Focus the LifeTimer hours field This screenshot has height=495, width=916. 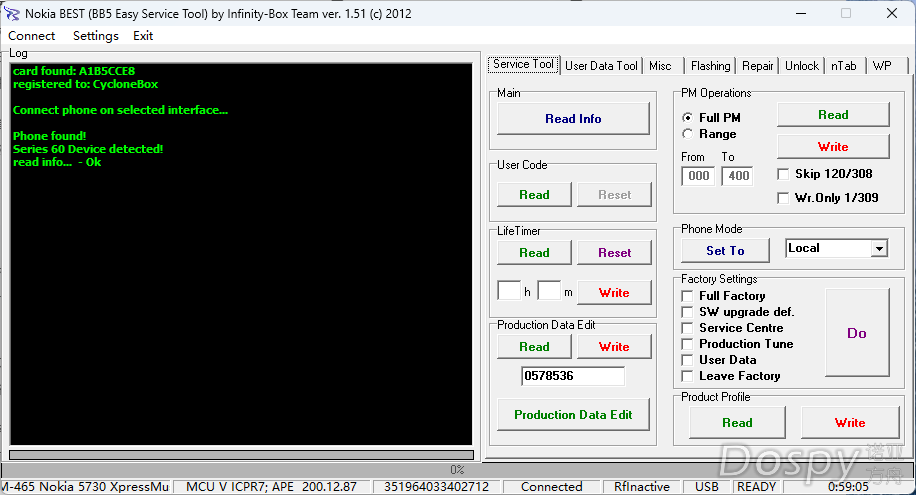509,290
